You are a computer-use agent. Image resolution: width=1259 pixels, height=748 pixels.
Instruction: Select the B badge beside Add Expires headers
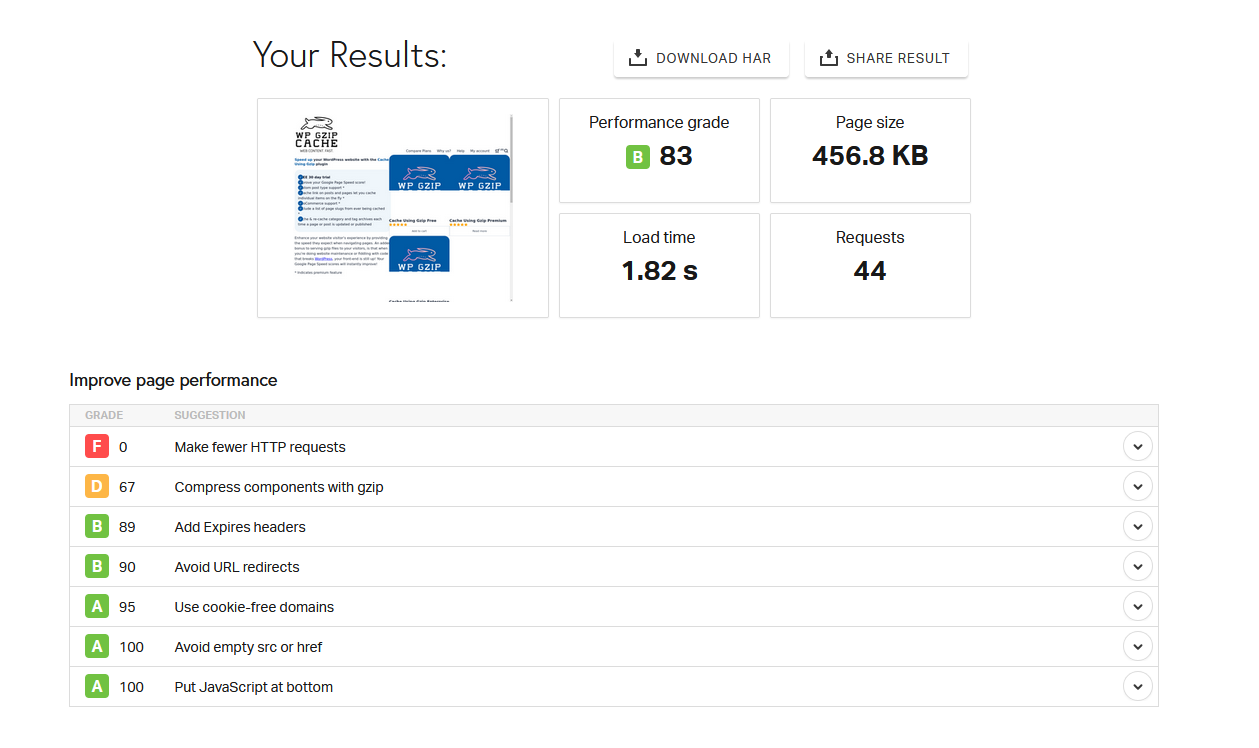point(96,526)
